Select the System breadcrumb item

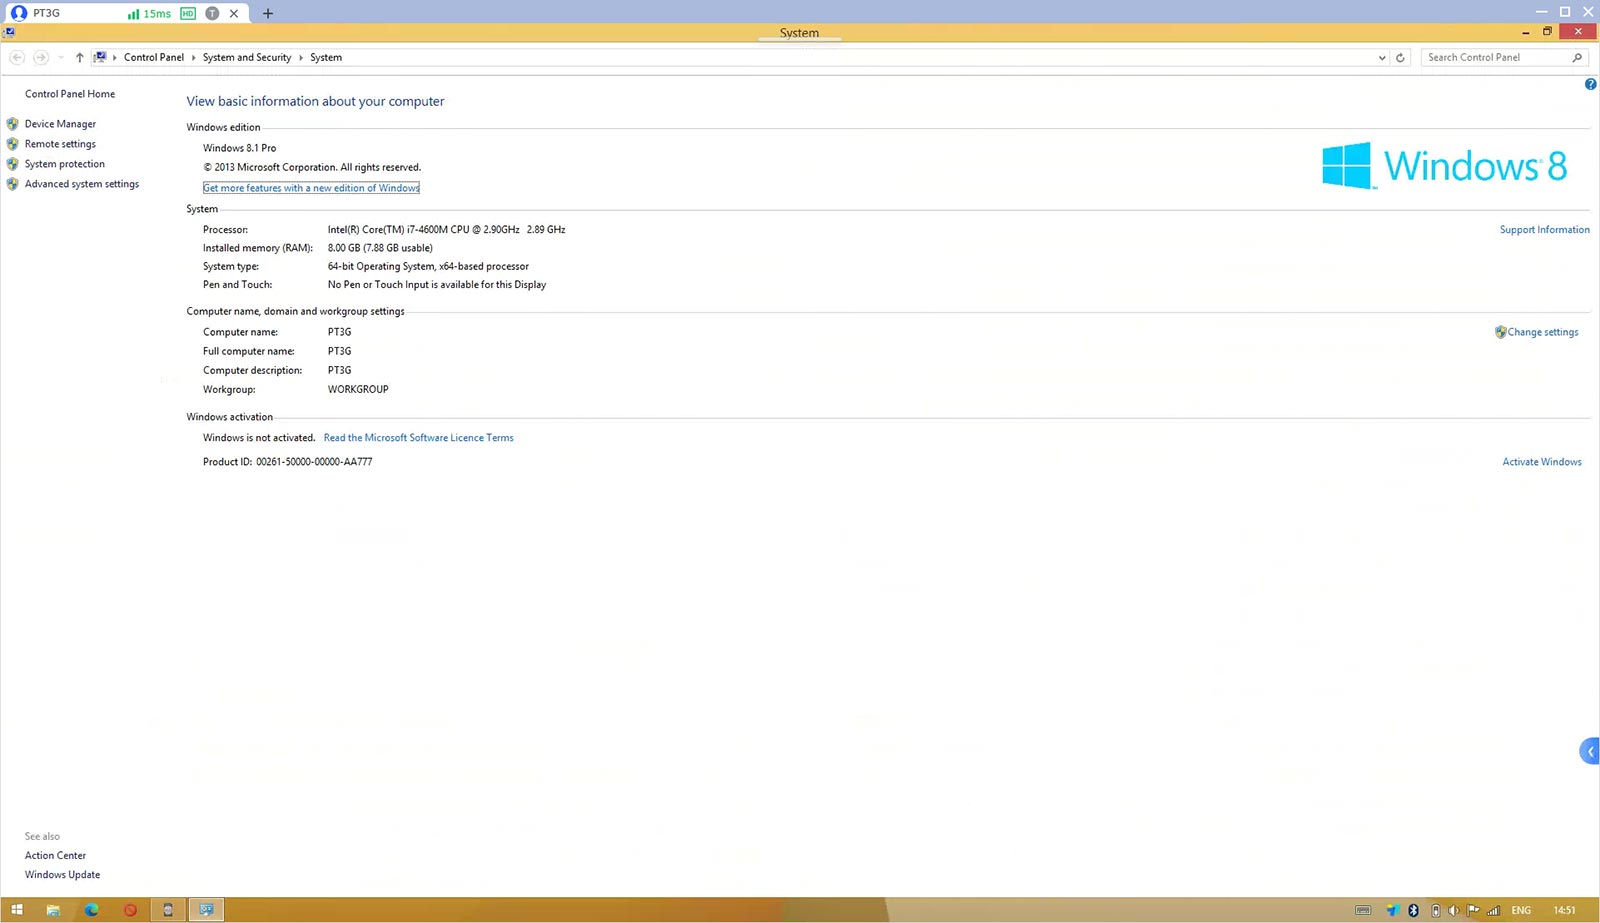pos(326,58)
